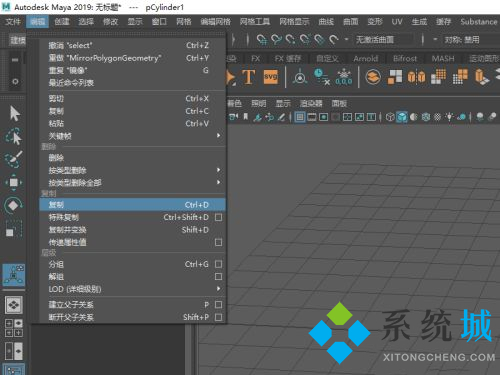Viewport: 500px width, 375px height.
Task: Open option box for 分组
Action: click(x=219, y=264)
